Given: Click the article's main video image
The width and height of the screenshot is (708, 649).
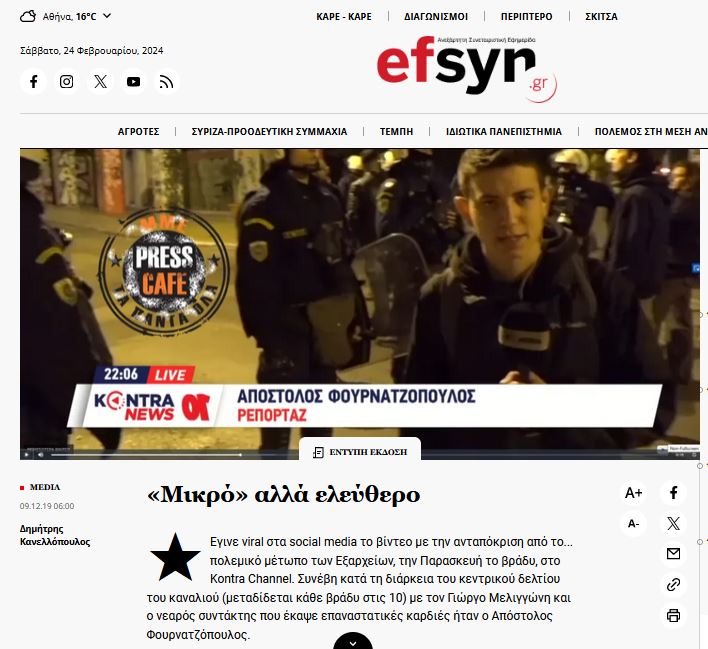Looking at the screenshot, I should pos(360,304).
